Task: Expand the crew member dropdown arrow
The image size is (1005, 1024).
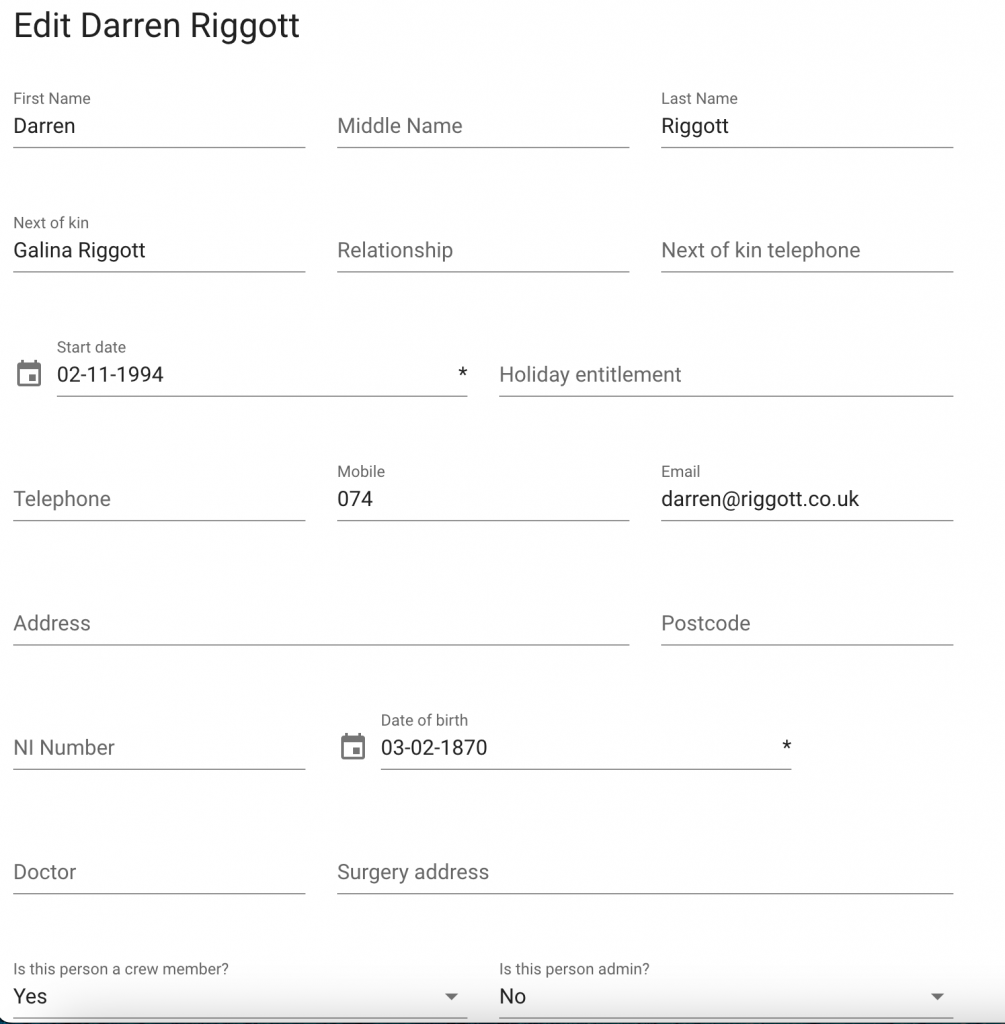Action: pyautogui.click(x=451, y=996)
